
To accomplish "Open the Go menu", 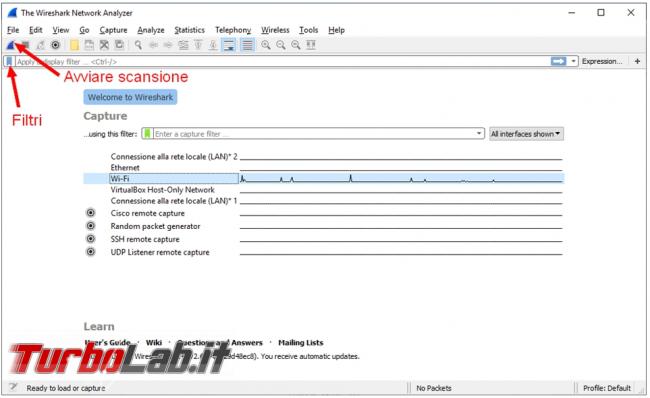I will tap(84, 30).
